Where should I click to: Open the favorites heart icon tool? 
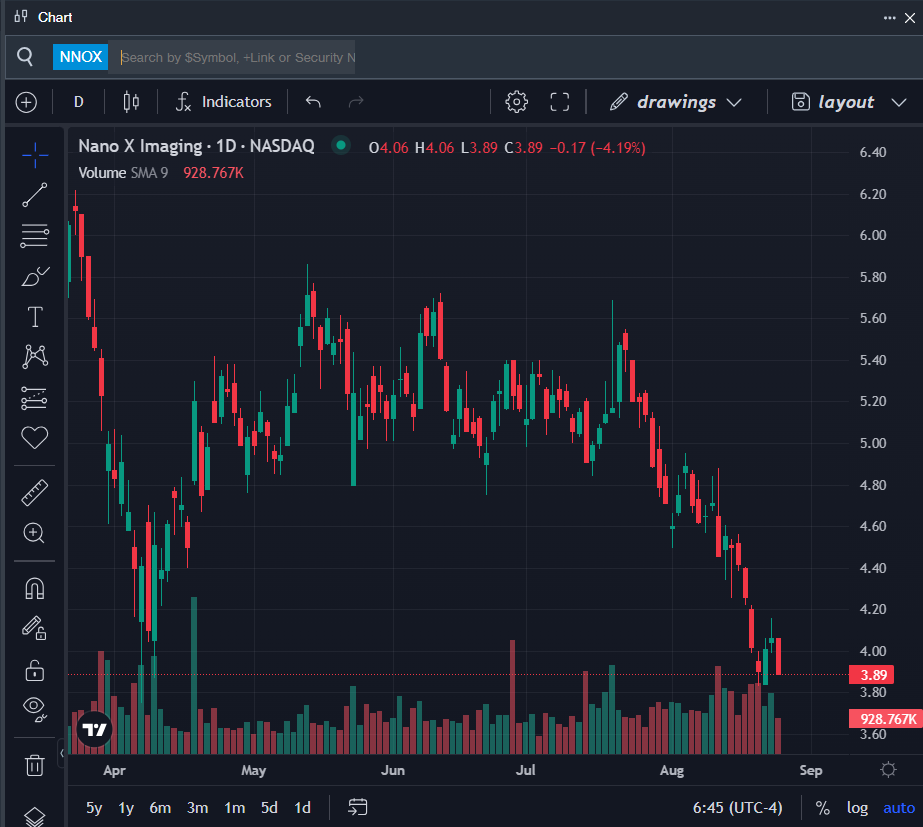(35, 437)
